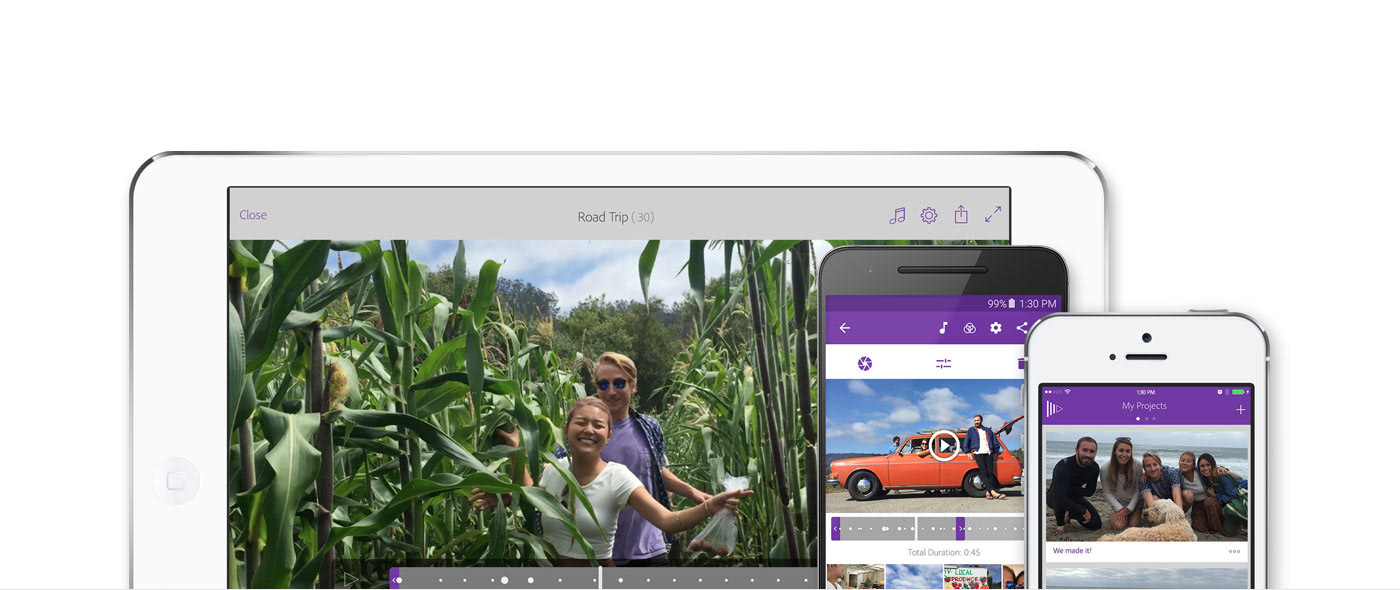Screen dimensions: 1400x590
Task: Expand the iPad video to fullscreen
Action: [993, 214]
